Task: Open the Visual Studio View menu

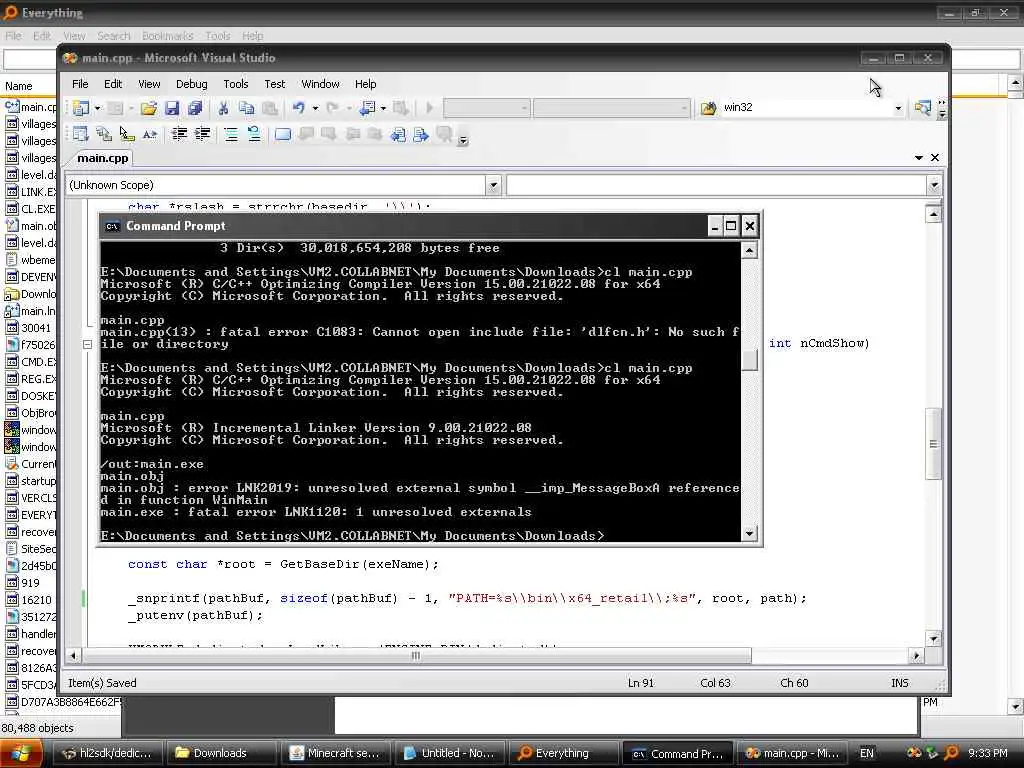Action: (x=149, y=84)
